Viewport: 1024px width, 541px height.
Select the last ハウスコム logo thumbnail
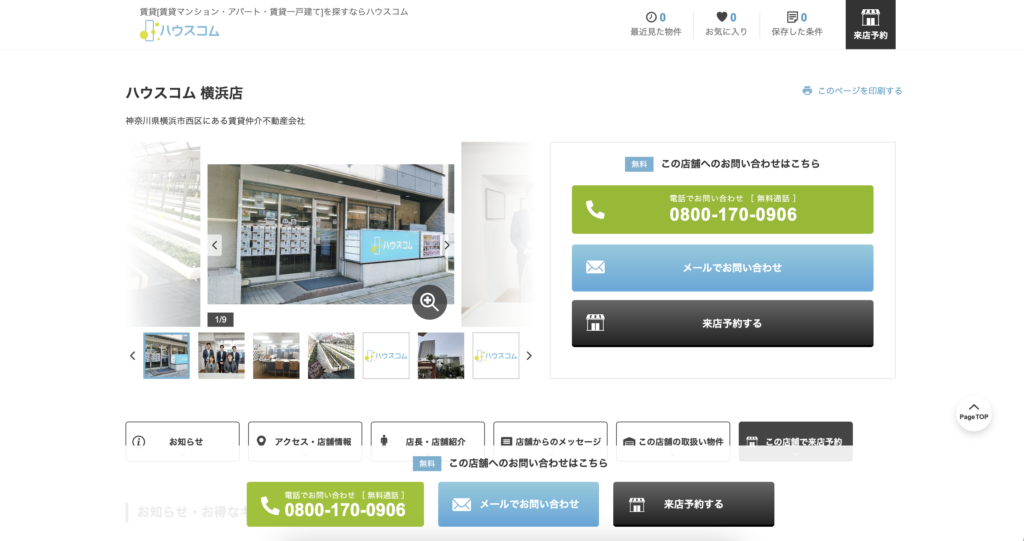tap(496, 355)
